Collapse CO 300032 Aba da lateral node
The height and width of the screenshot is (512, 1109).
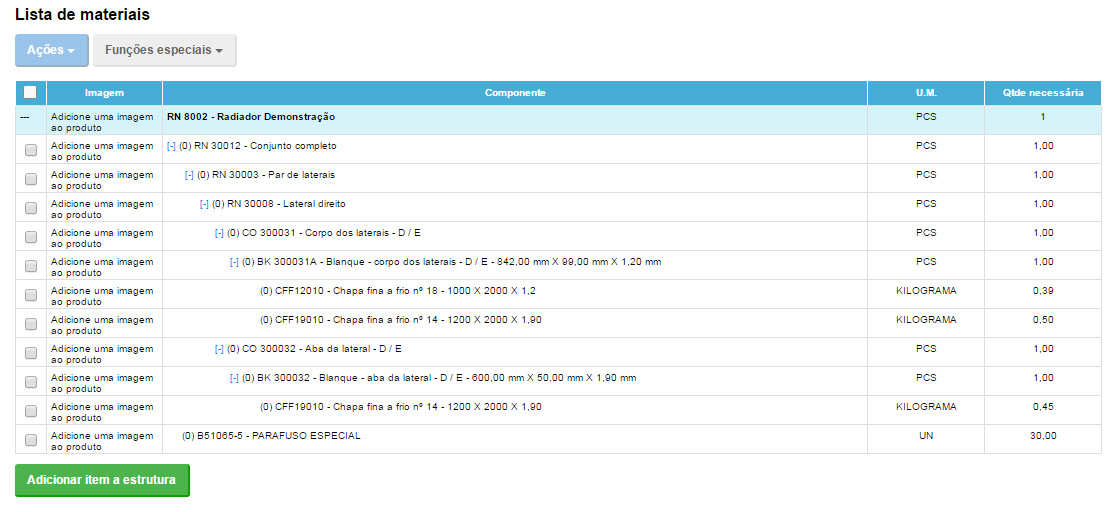point(219,349)
